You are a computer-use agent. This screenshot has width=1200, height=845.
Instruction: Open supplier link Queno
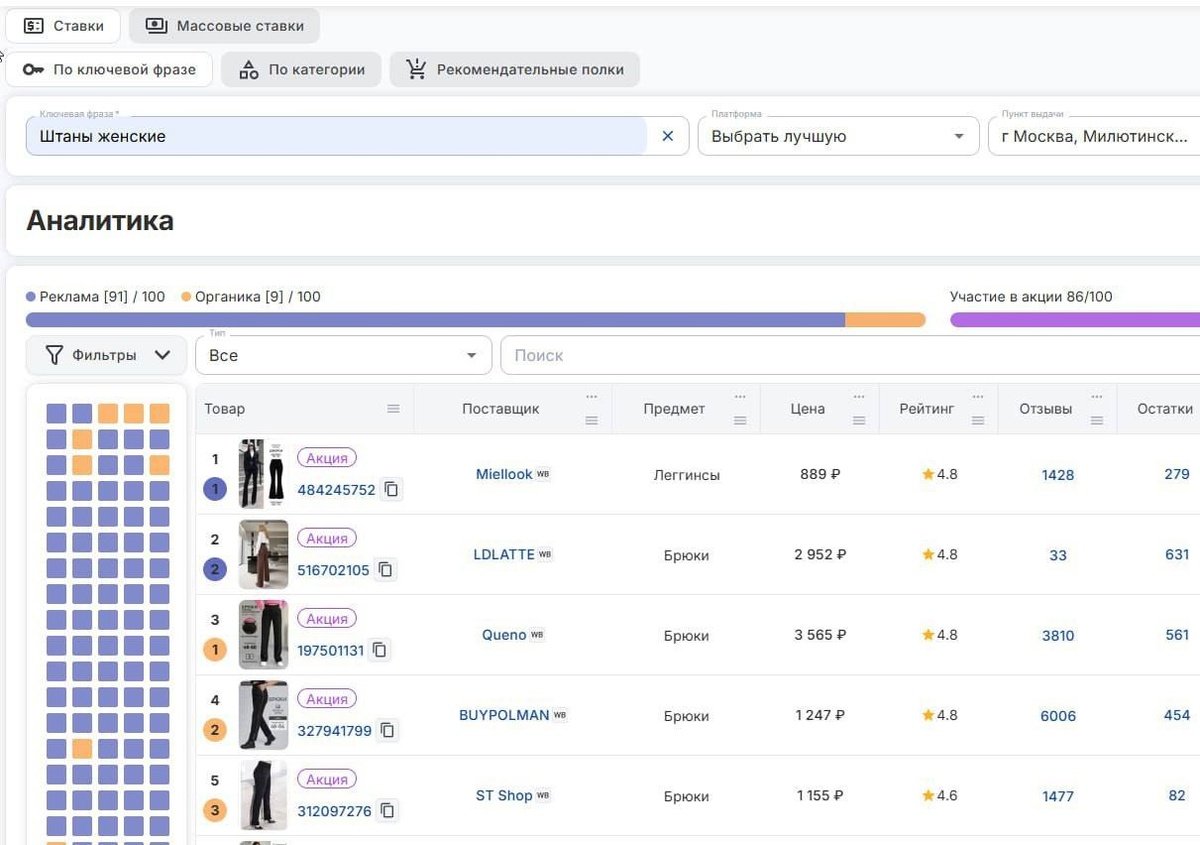click(504, 635)
